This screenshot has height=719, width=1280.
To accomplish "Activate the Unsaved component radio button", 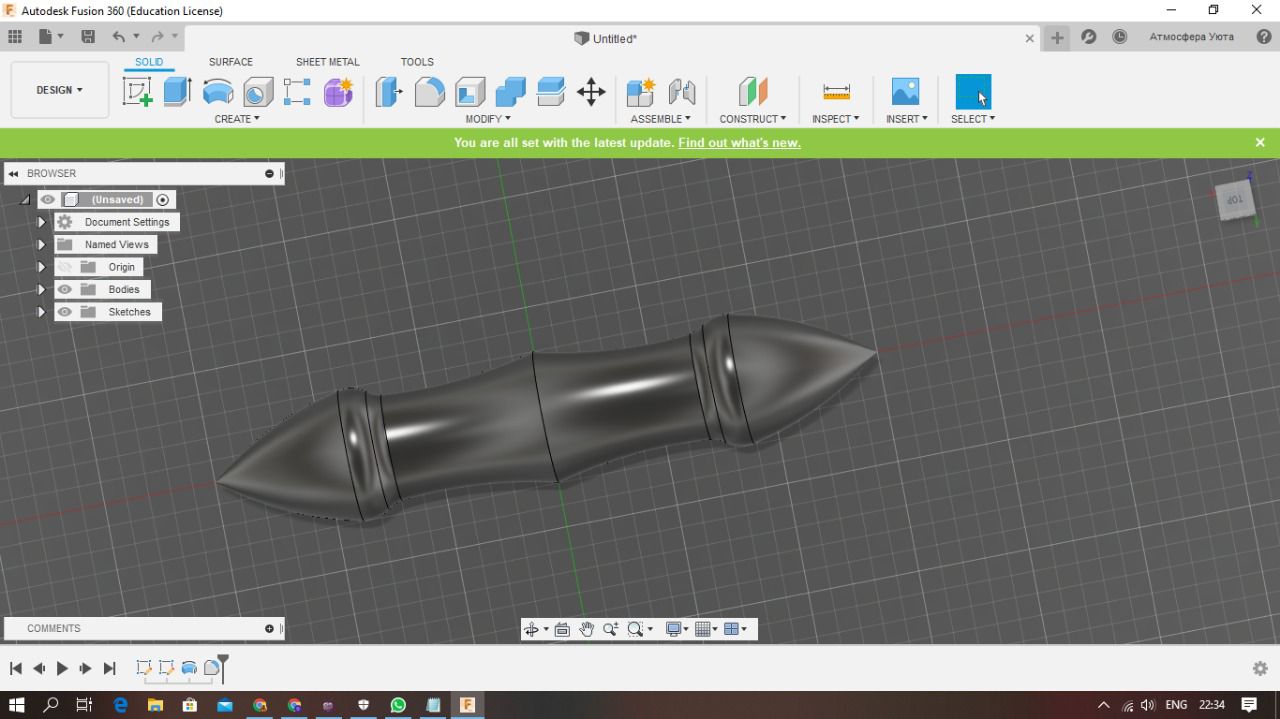I will point(163,200).
